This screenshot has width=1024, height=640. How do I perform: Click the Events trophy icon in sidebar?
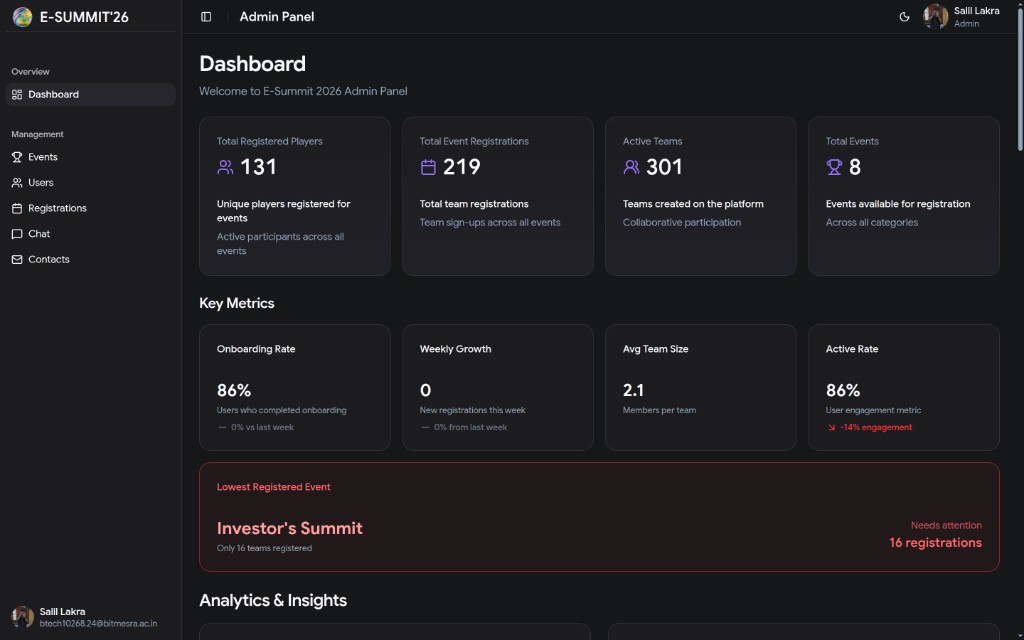pyautogui.click(x=17, y=157)
